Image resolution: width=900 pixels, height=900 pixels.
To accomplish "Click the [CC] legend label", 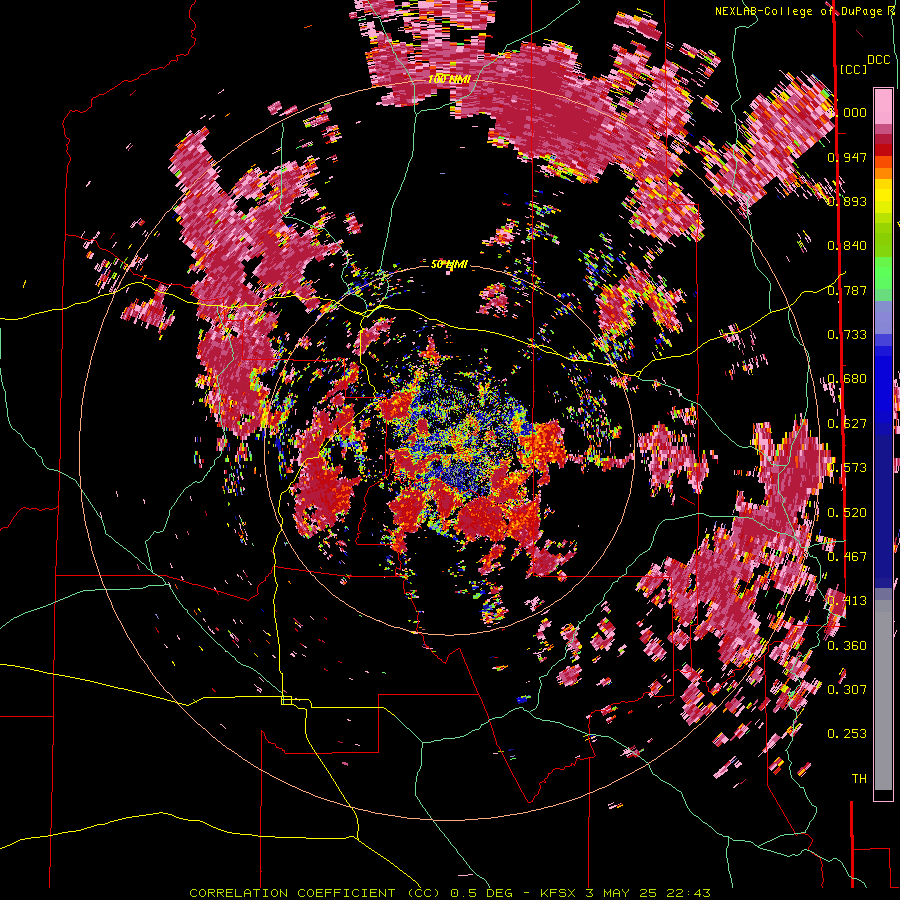I will click(853, 69).
